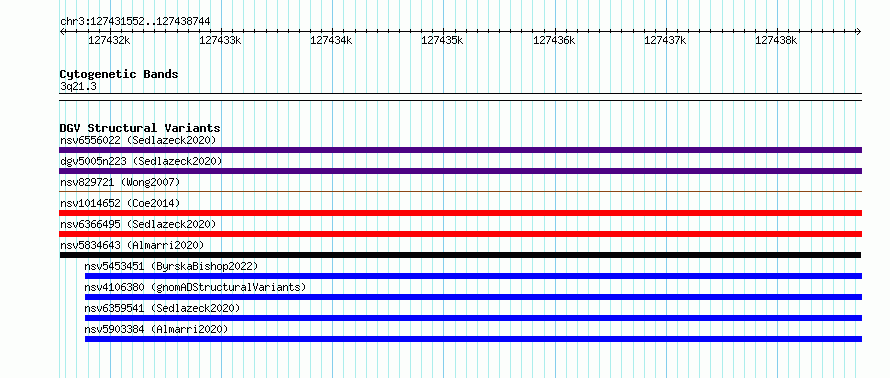Select blue bar under nsv5453451
The width and height of the screenshot is (890, 378).
point(473,276)
